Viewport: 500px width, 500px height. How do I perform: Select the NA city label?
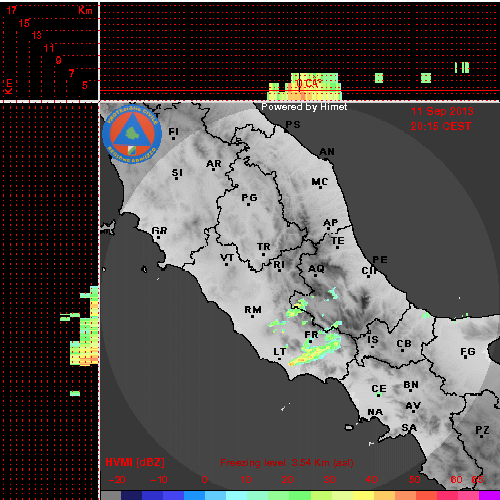pos(375,412)
